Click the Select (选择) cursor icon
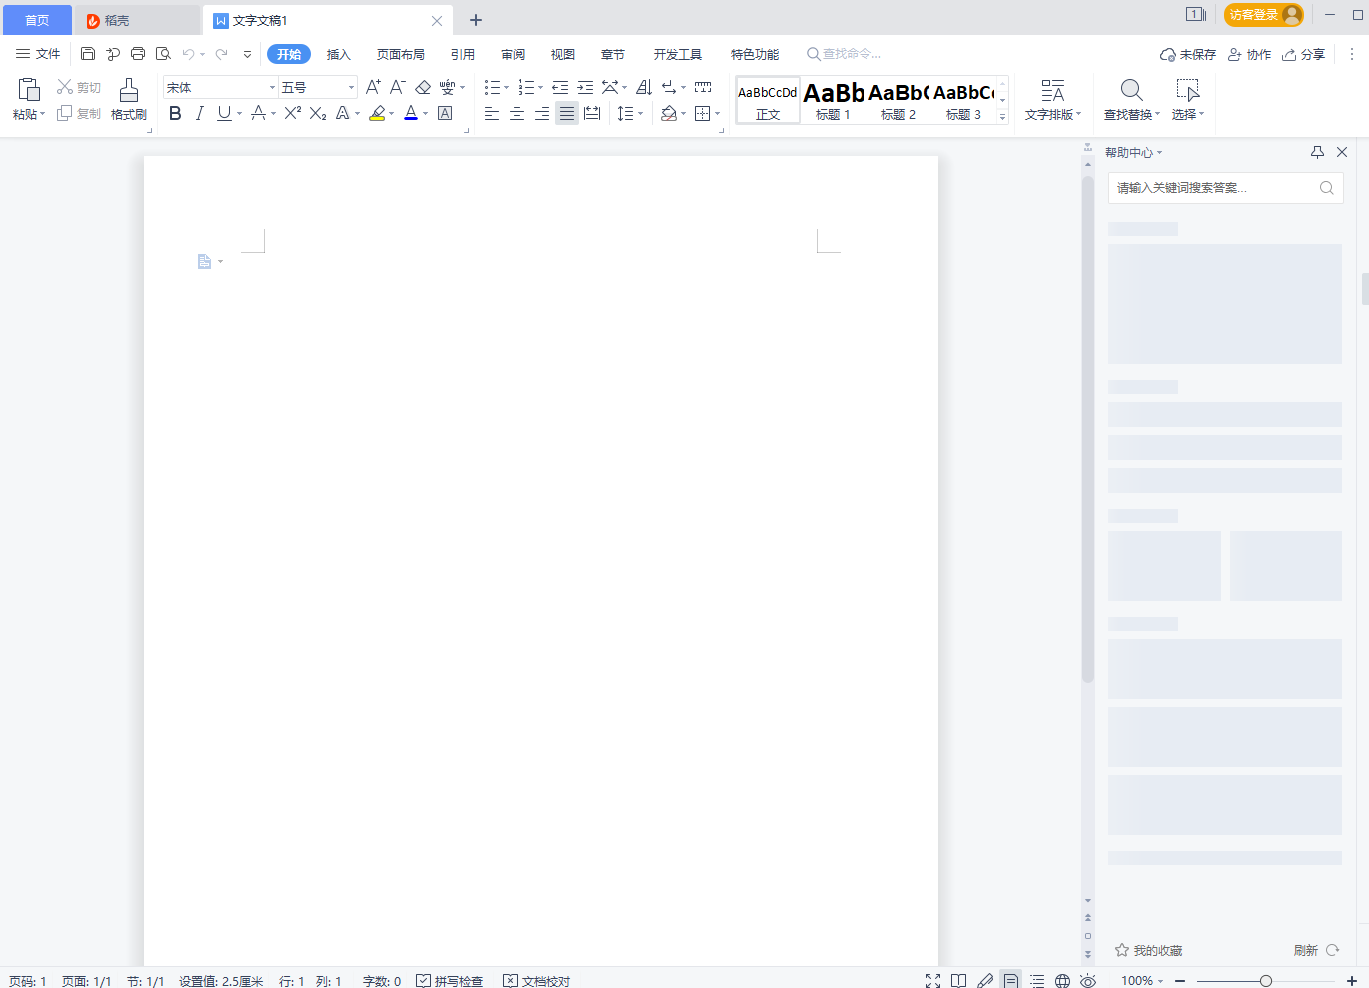The width and height of the screenshot is (1369, 988). 1188,90
